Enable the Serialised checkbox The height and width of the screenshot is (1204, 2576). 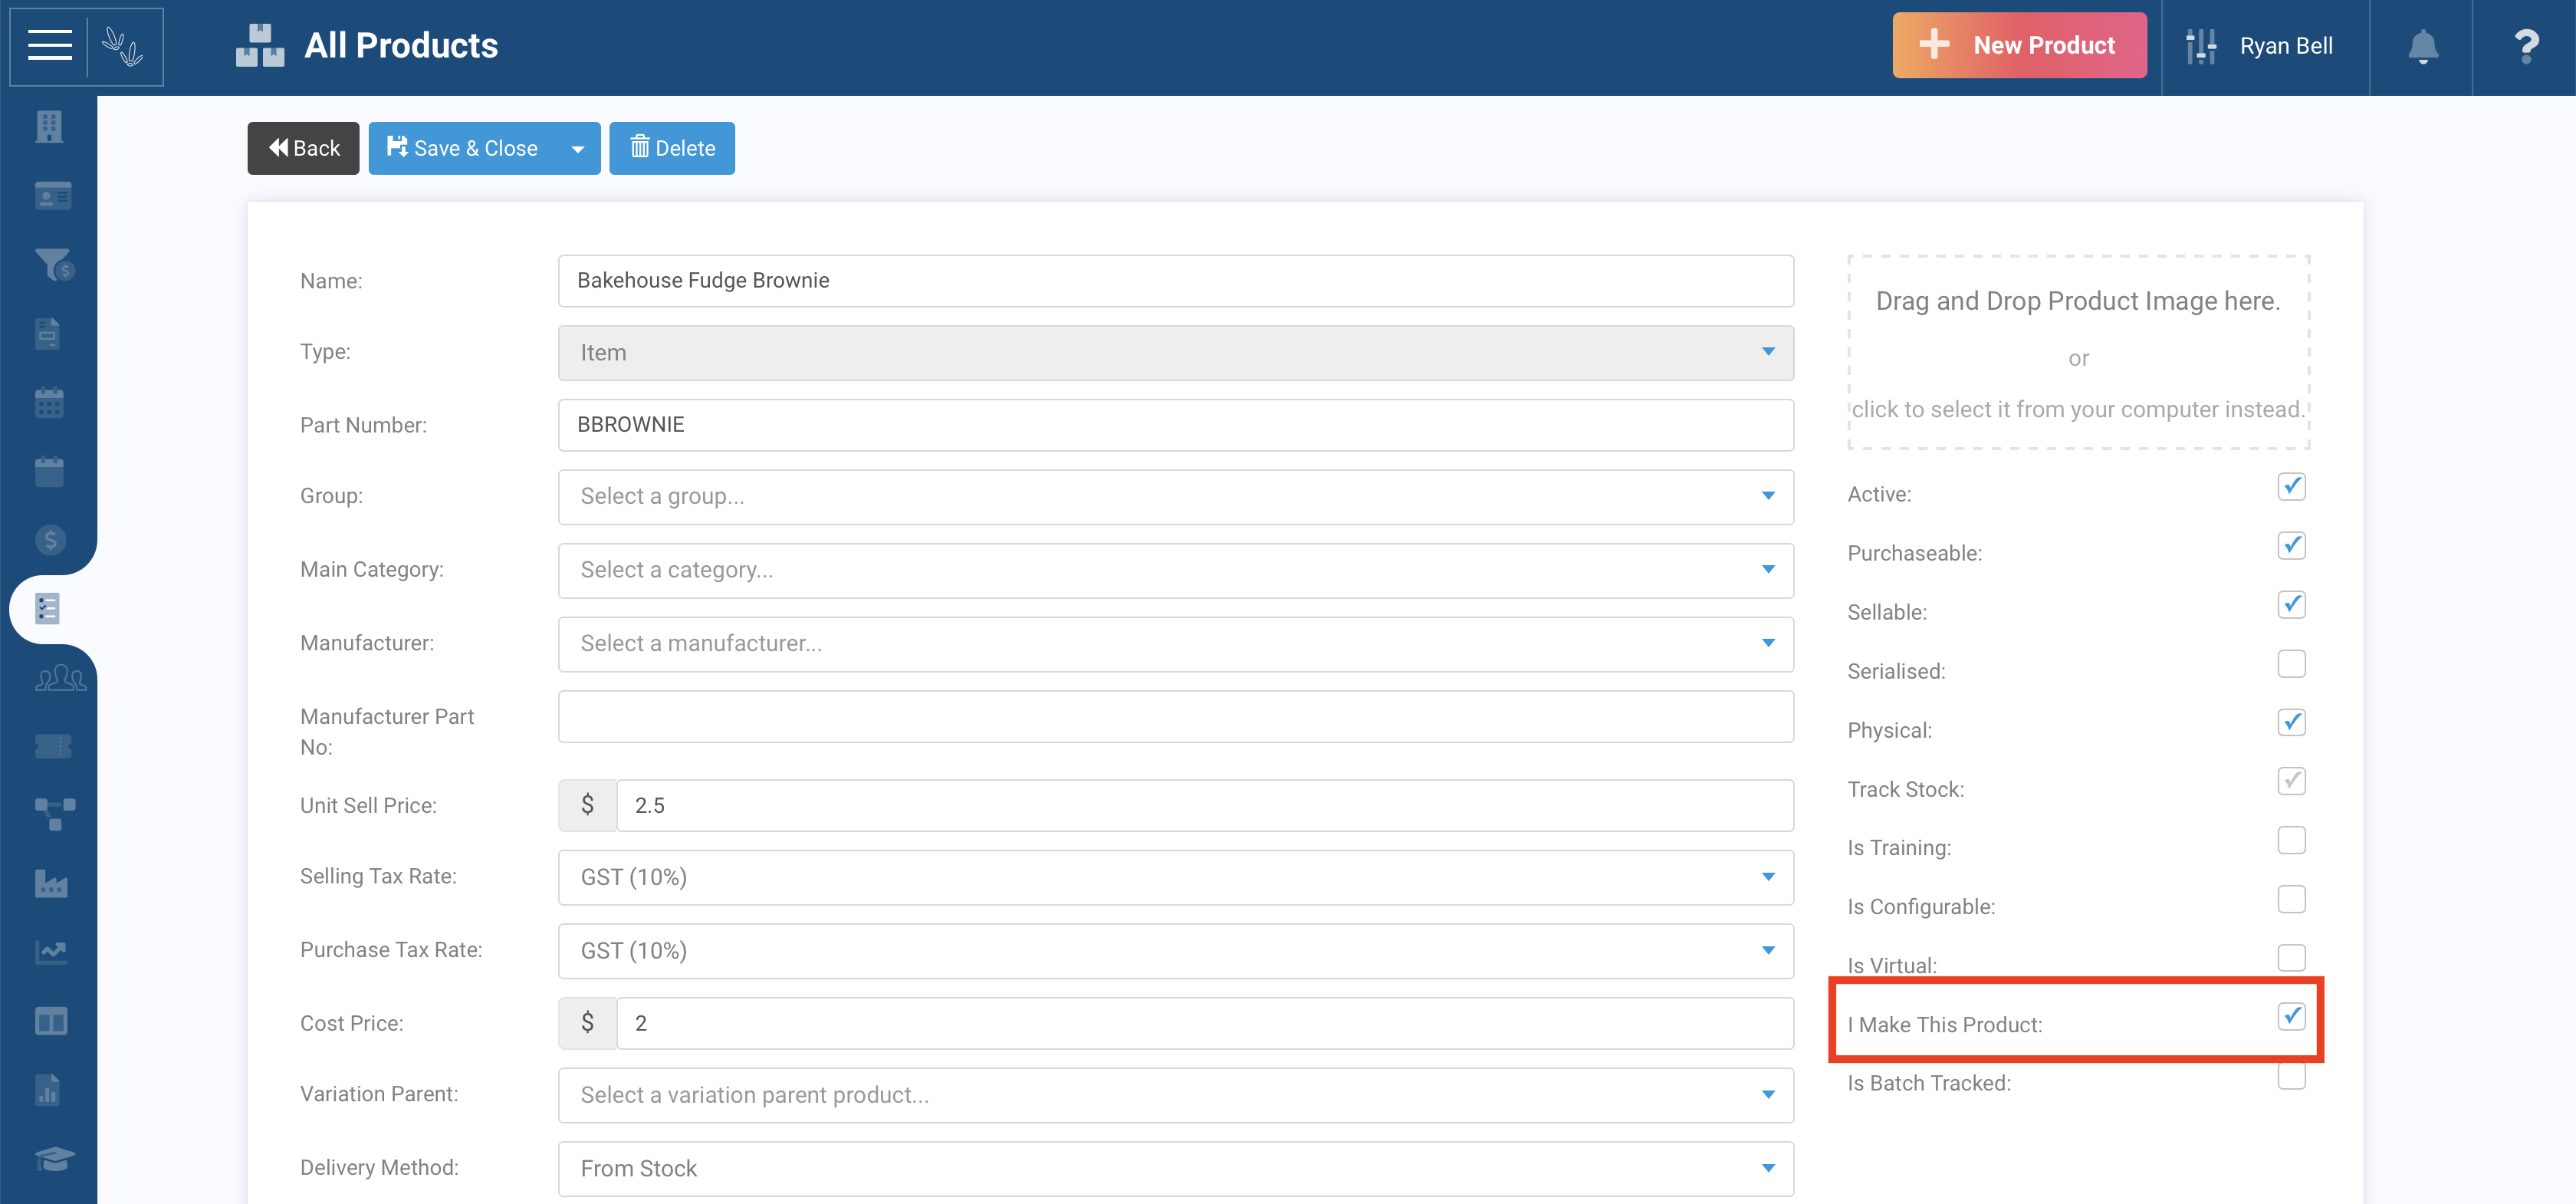(x=2291, y=664)
